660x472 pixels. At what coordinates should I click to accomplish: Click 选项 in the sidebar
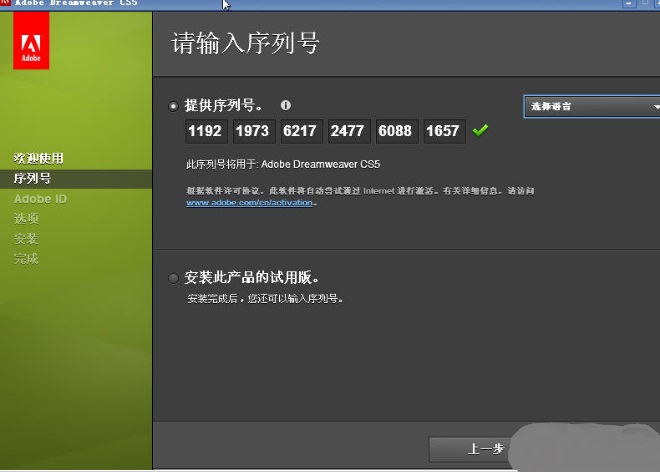(x=26, y=219)
